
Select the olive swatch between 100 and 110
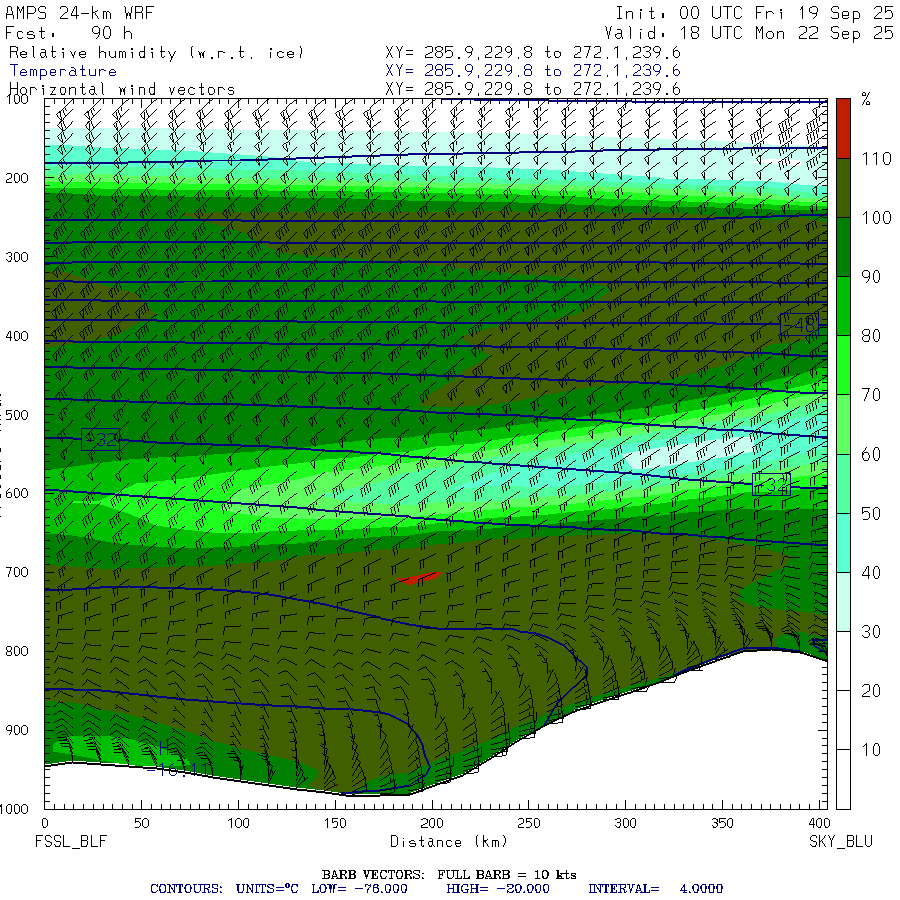[843, 188]
